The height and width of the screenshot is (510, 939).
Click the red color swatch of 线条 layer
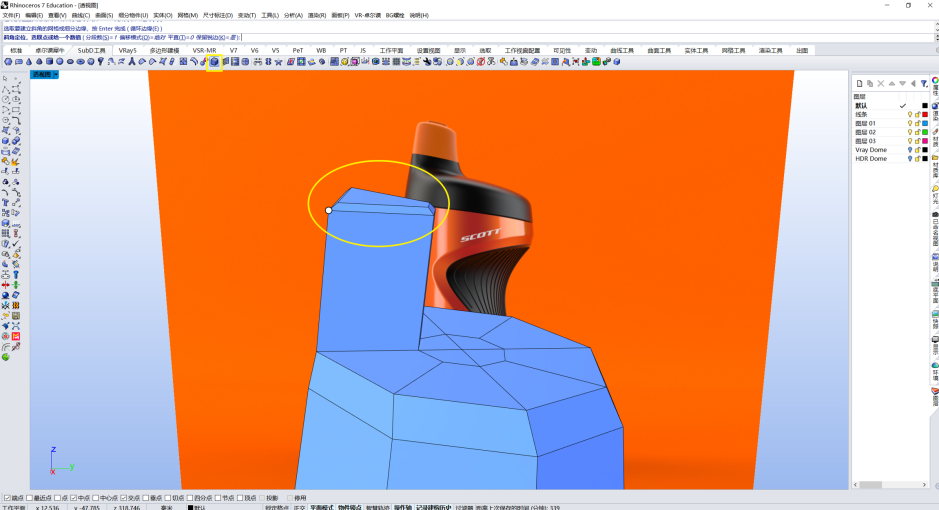tap(925, 114)
